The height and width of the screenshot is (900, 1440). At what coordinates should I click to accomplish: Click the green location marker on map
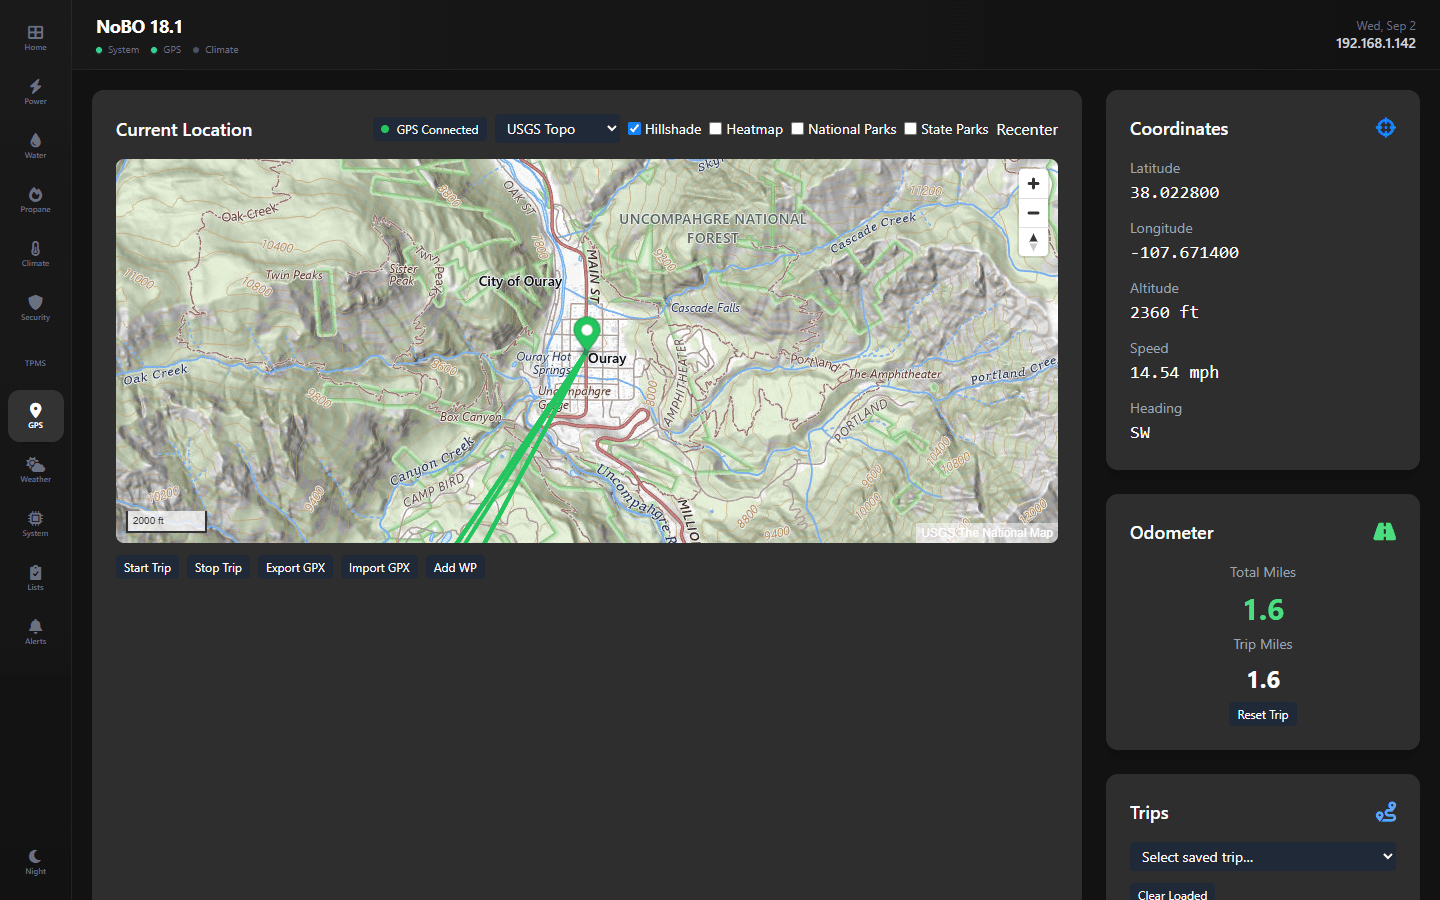[x=586, y=334]
